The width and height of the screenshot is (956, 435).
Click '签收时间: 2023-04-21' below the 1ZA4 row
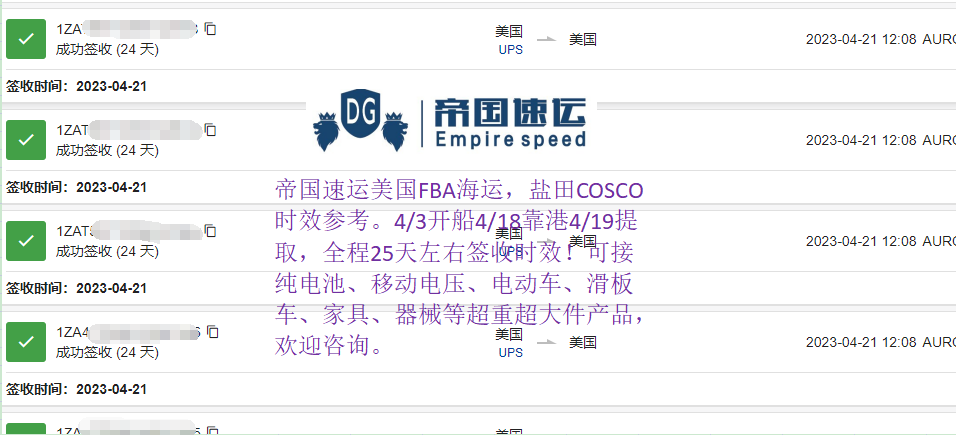tap(76, 389)
